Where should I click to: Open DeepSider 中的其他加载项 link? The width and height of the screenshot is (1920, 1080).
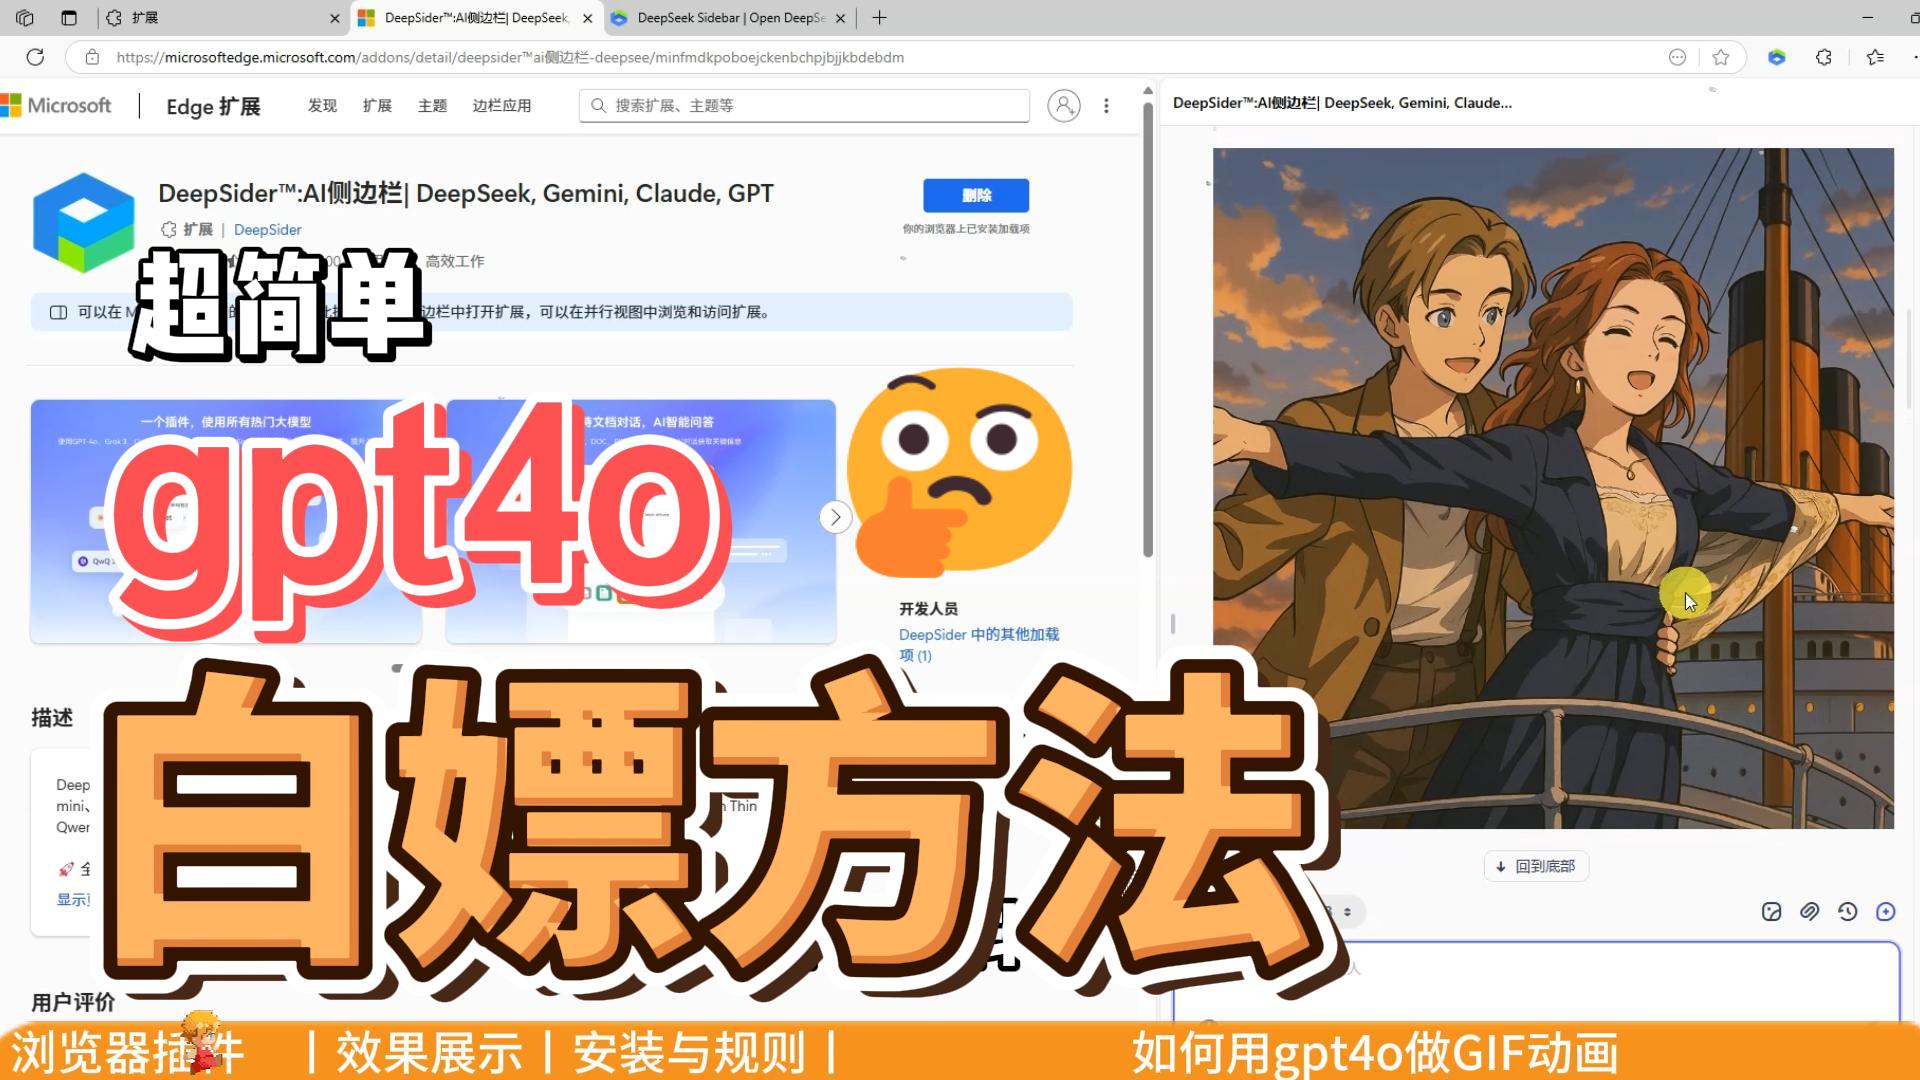tap(978, 644)
